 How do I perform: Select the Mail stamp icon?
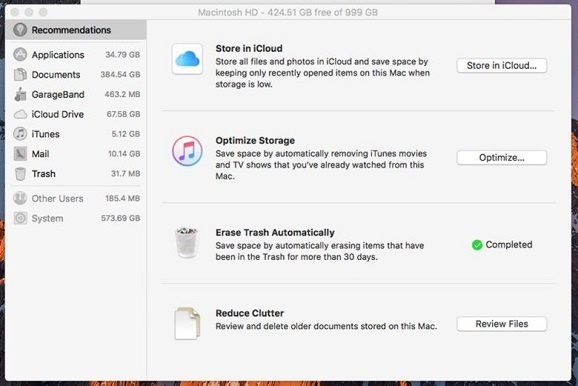pyautogui.click(x=20, y=154)
